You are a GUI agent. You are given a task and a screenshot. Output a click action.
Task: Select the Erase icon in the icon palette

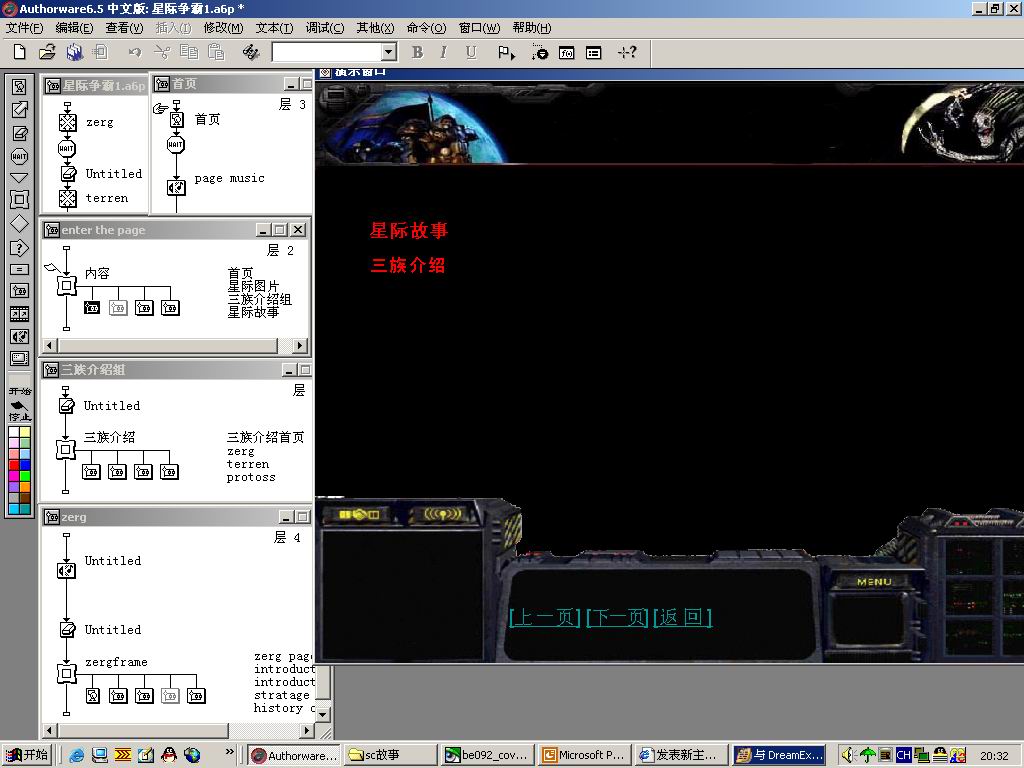pyautogui.click(x=20, y=133)
